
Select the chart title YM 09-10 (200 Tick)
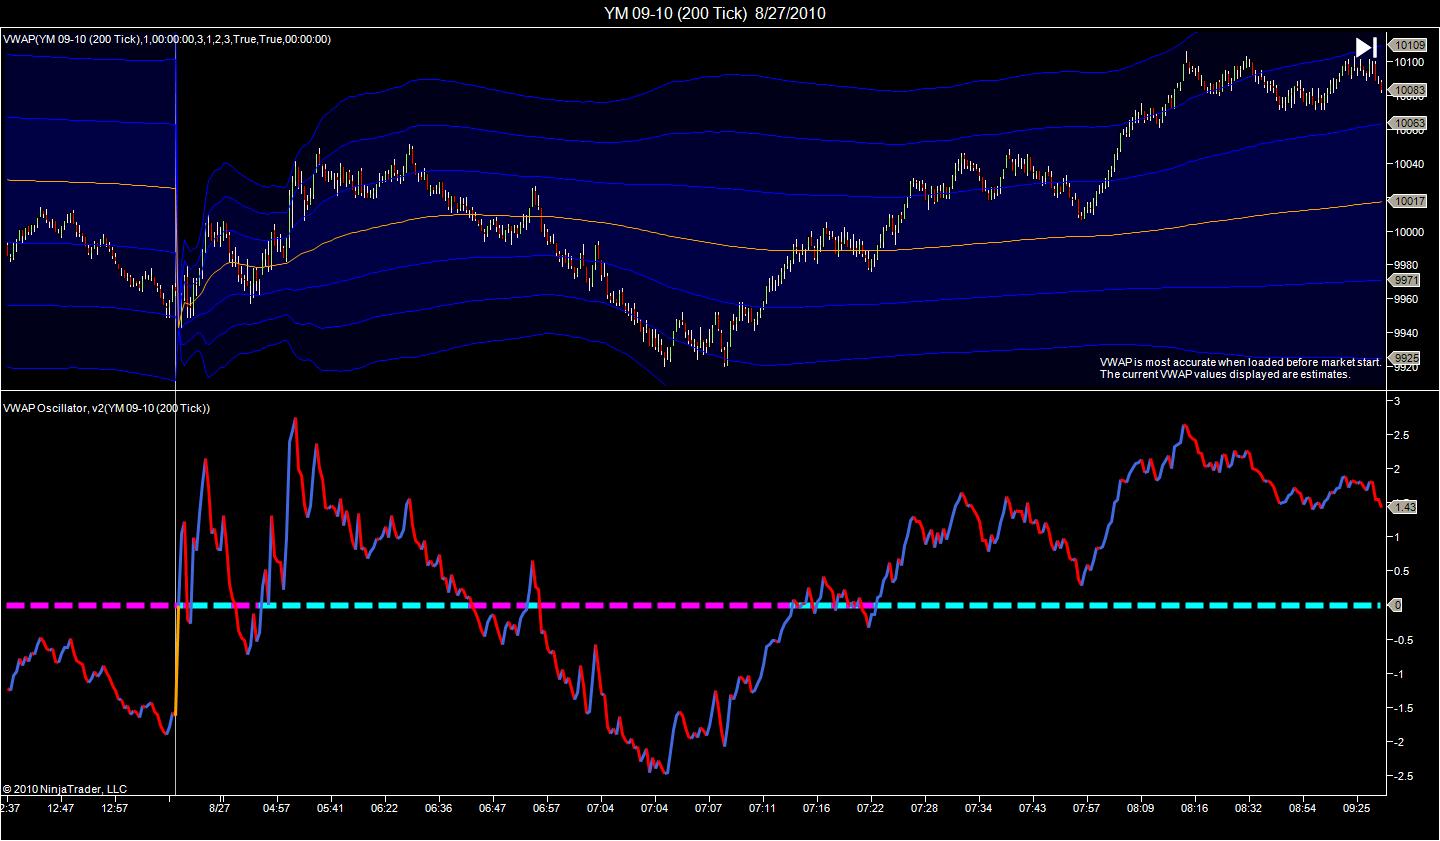(676, 13)
